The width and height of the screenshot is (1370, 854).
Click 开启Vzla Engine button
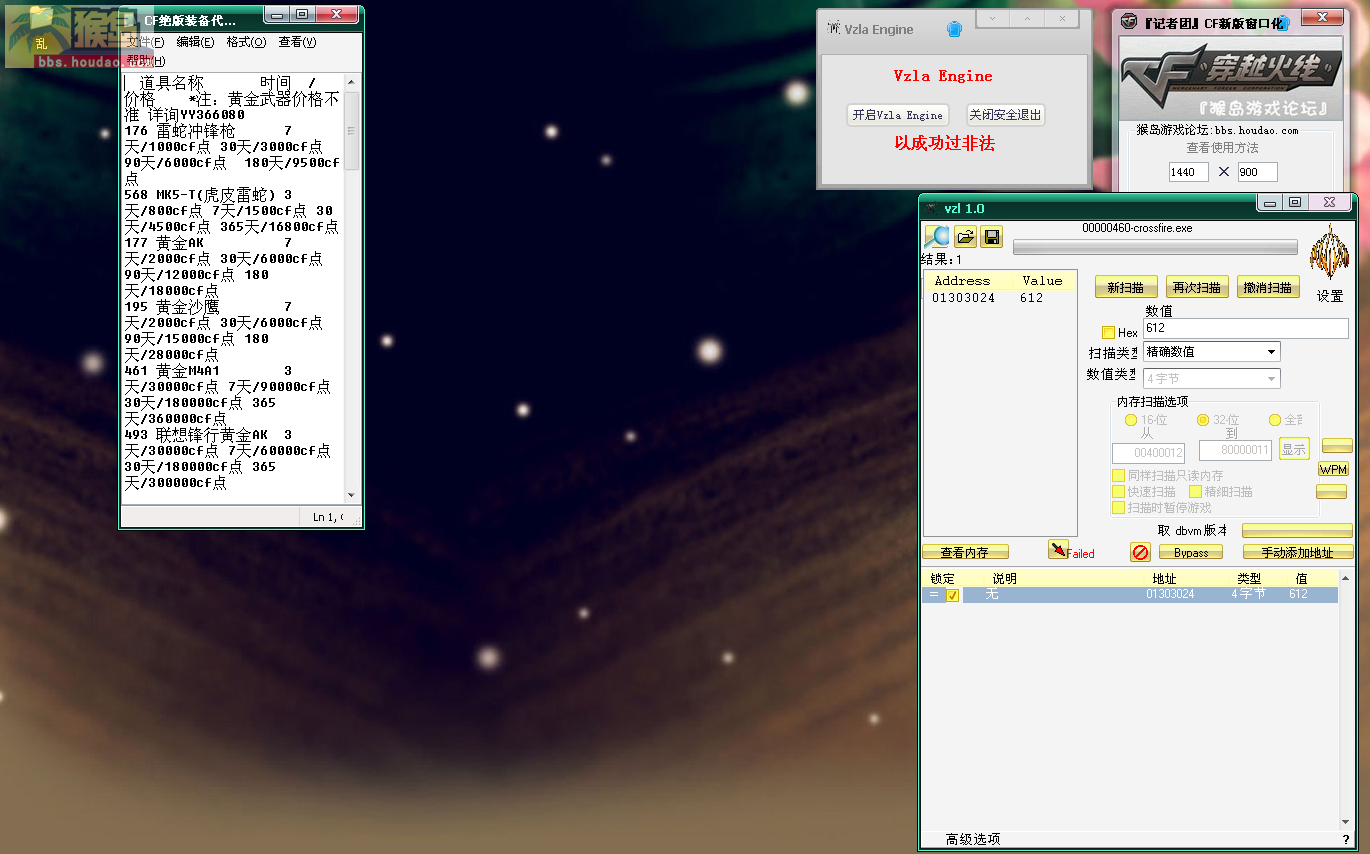[897, 115]
